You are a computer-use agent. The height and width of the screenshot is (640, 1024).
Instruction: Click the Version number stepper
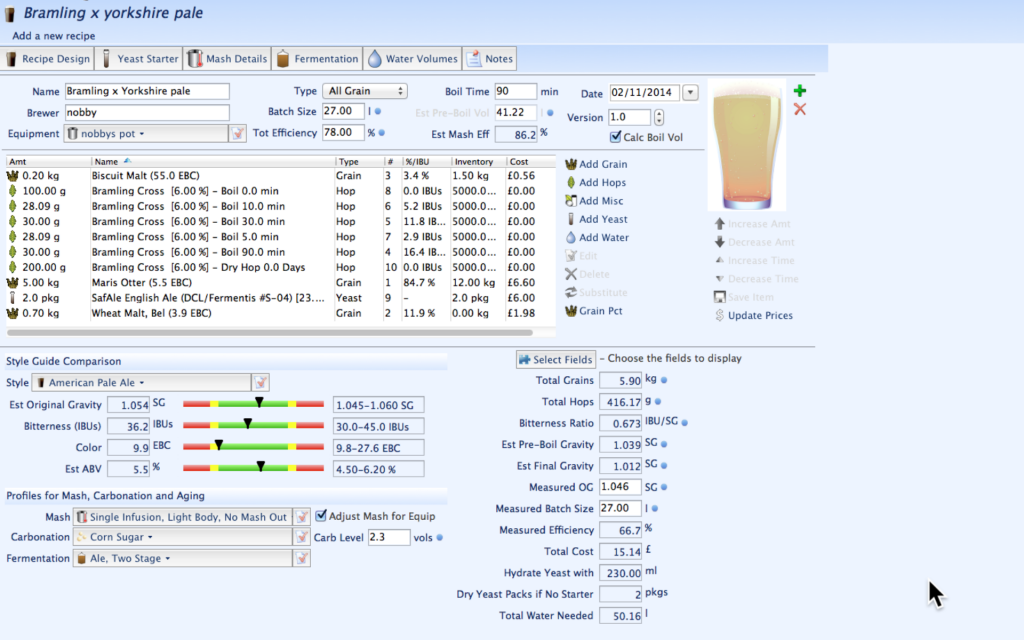point(658,118)
